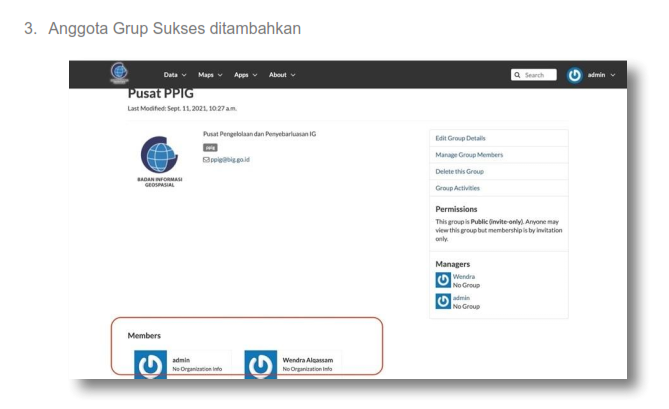This screenshot has width=669, height=409.
Task: Expand the Maps menu
Action: click(212, 75)
